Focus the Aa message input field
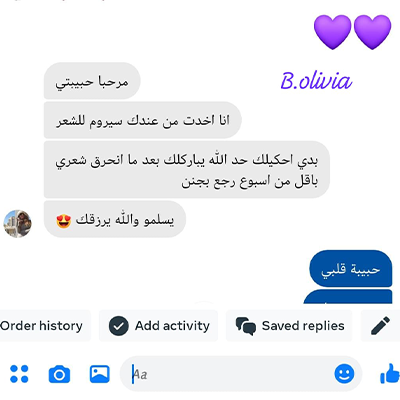Image resolution: width=400 pixels, height=400 pixels. point(233,374)
